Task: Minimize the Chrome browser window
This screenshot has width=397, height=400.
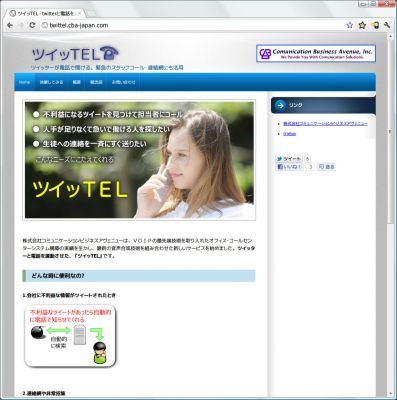Action: pyautogui.click(x=364, y=4)
